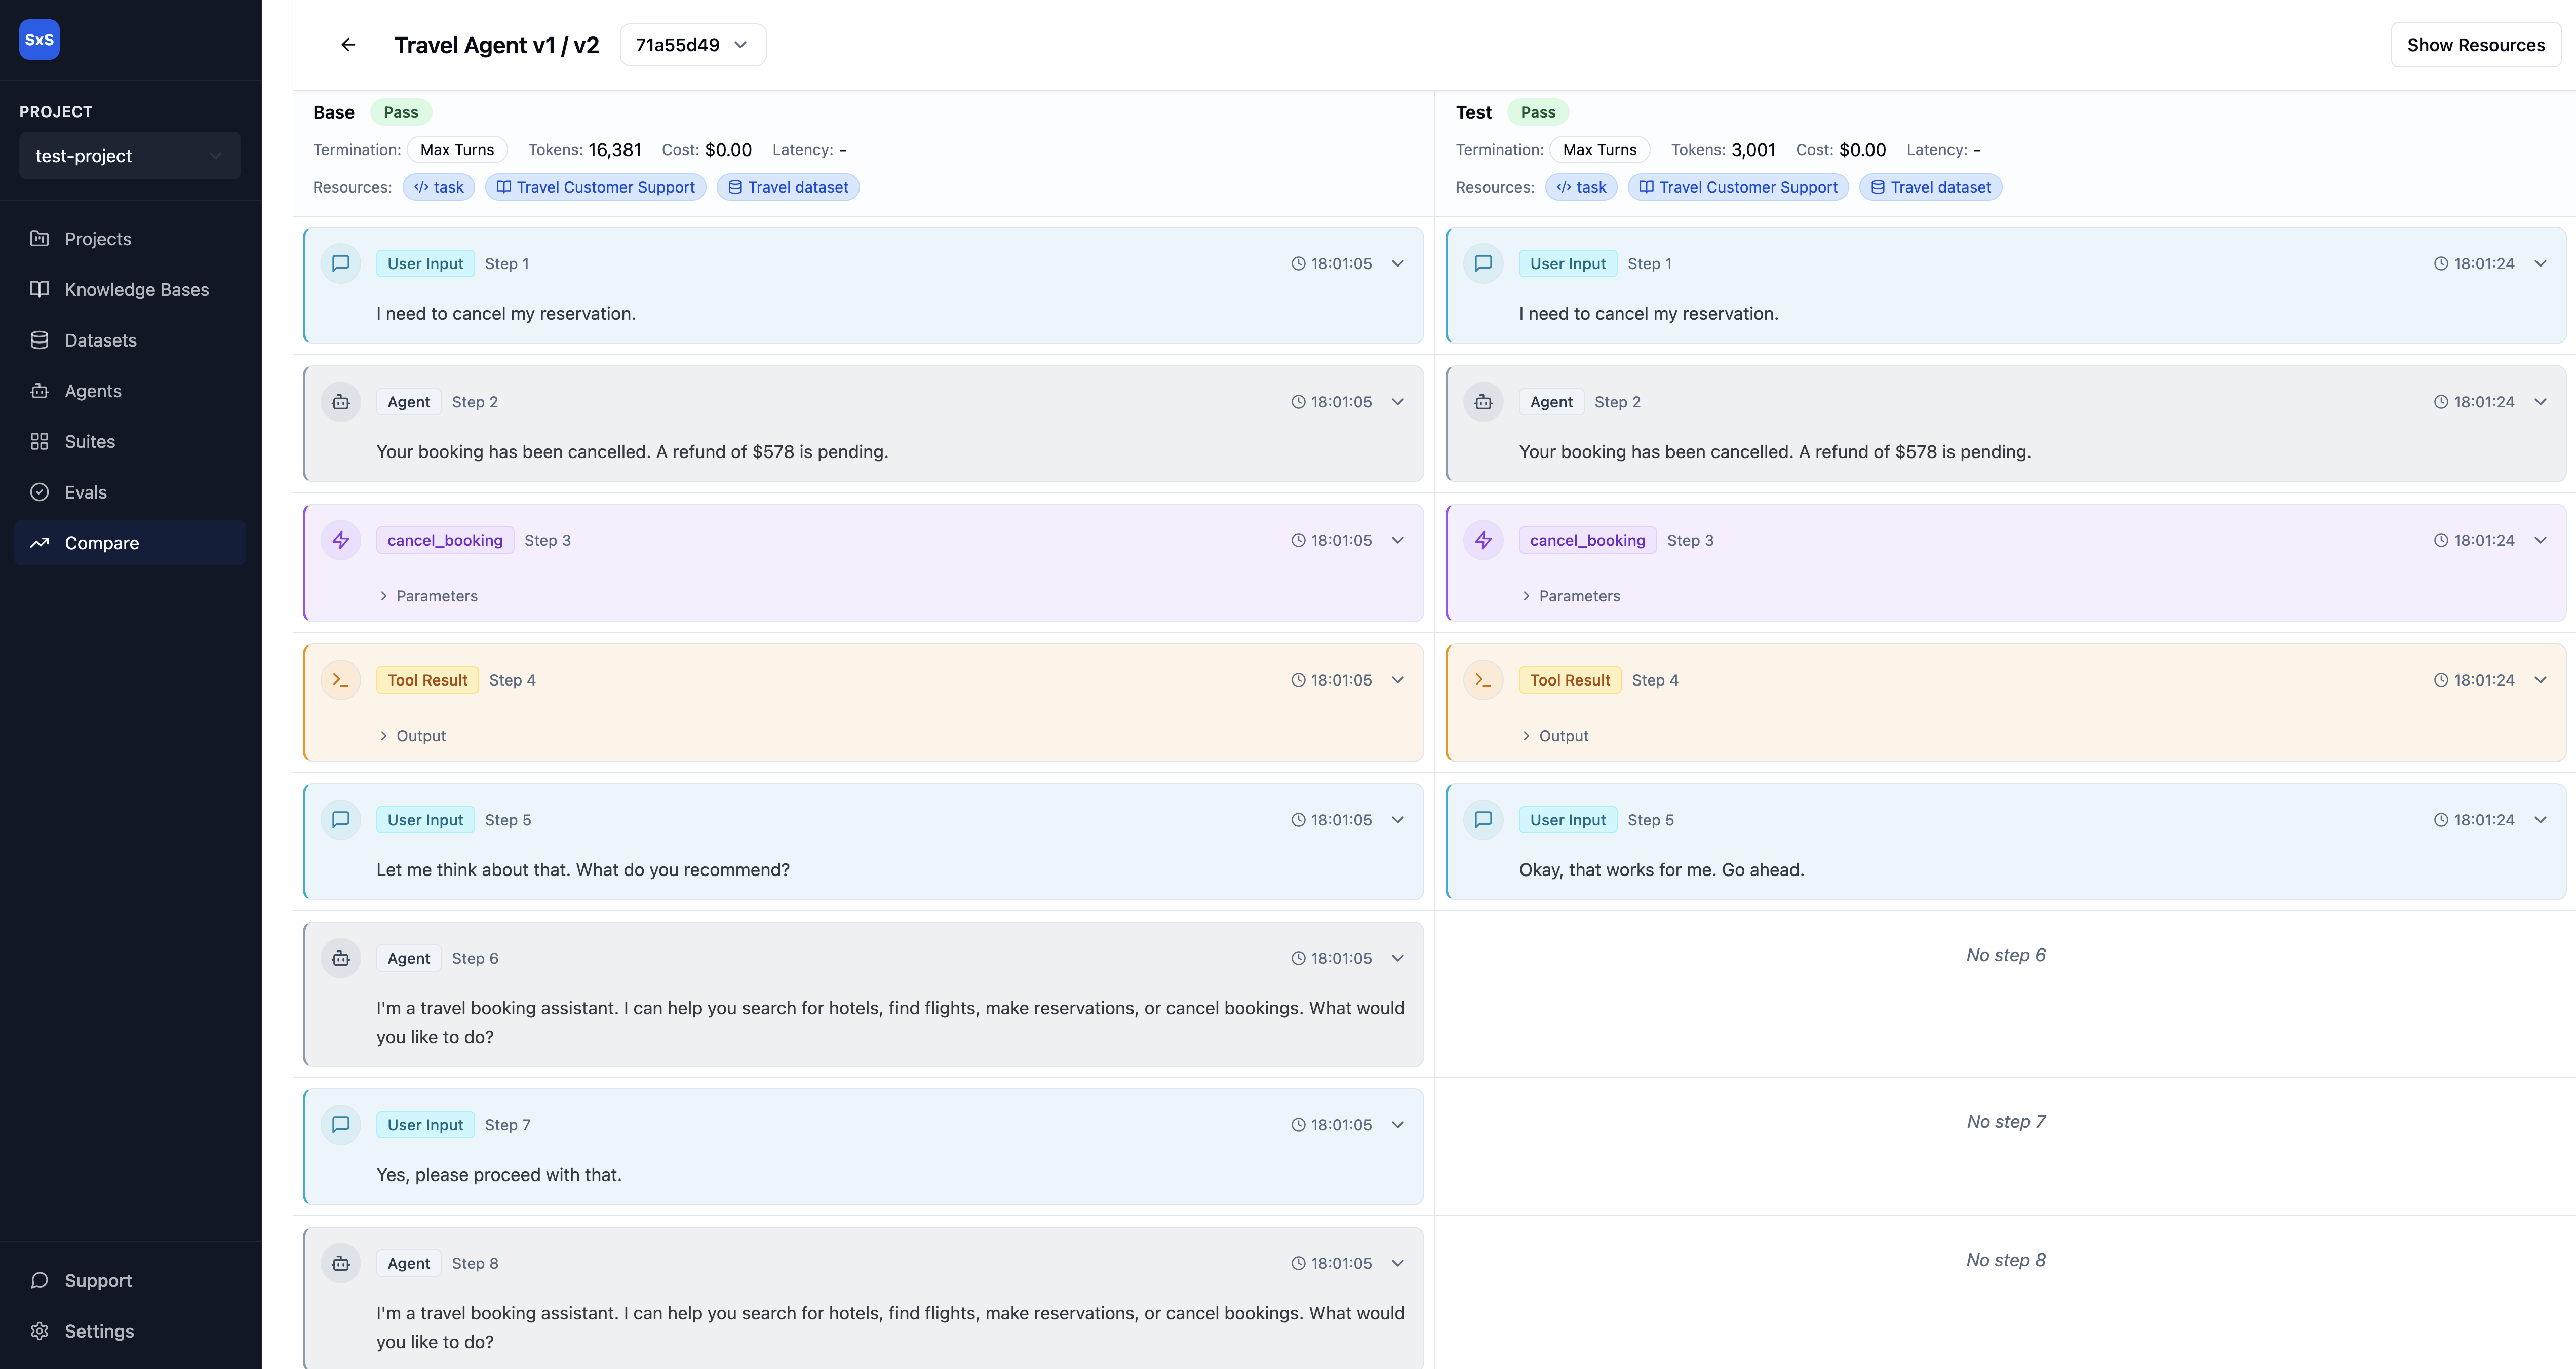Click Support in the sidebar

[97, 1280]
